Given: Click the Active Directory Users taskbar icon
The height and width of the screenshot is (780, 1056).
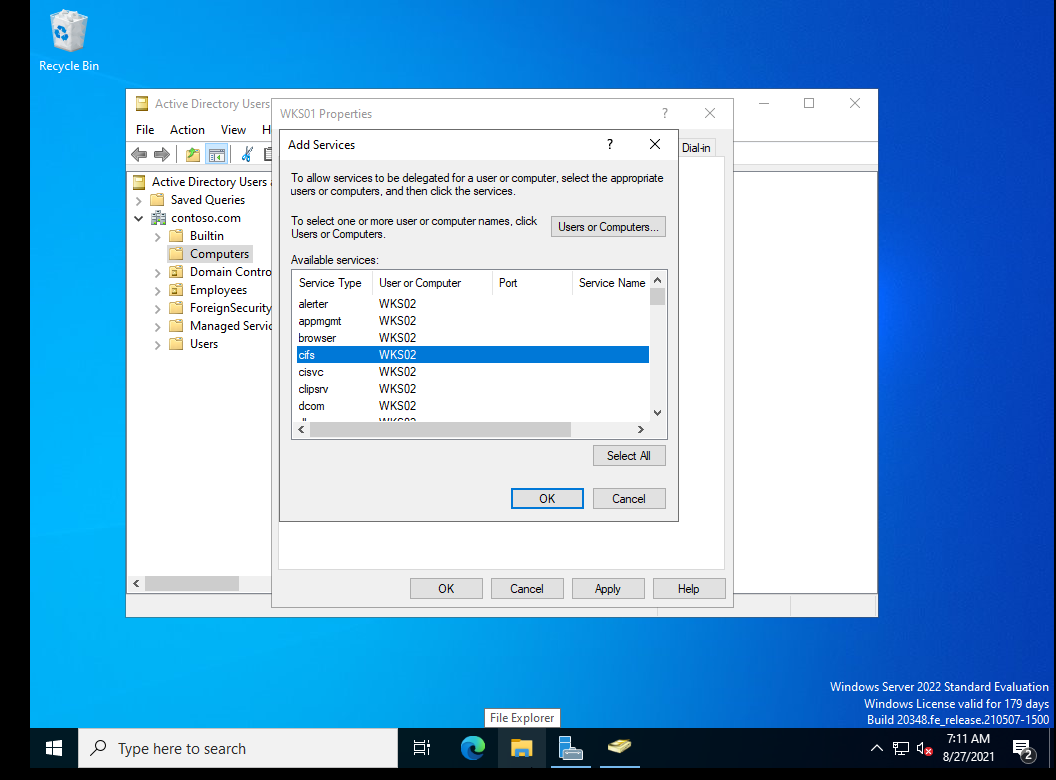Looking at the screenshot, I should tap(620, 748).
